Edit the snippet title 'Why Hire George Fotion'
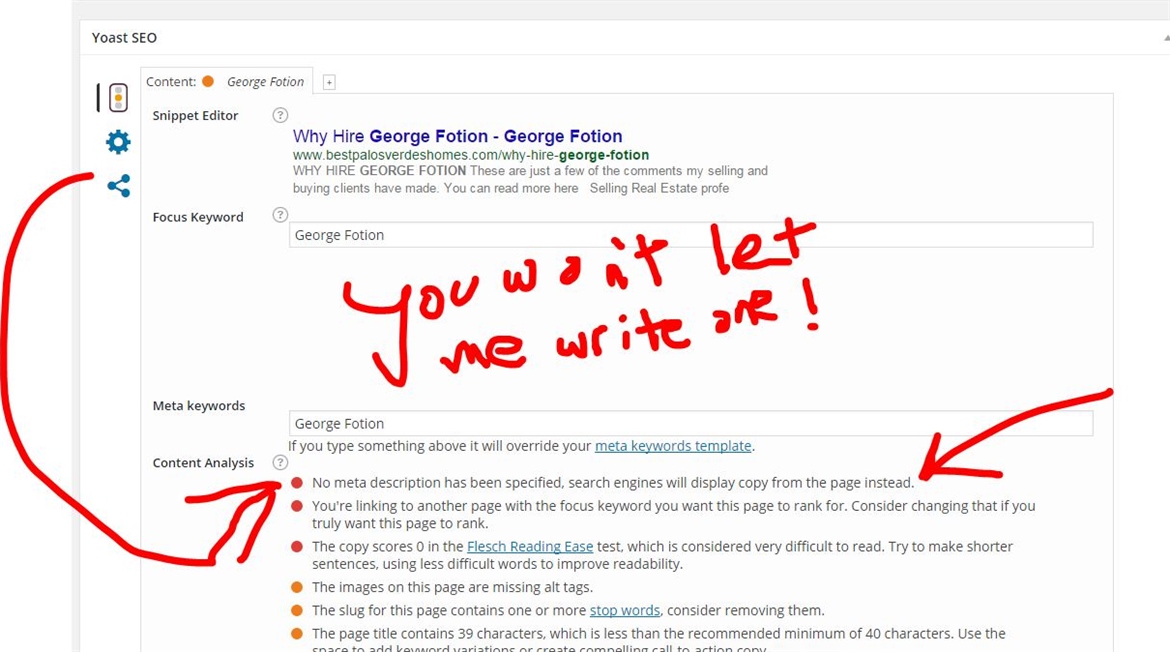The image size is (1170, 652). tap(457, 136)
